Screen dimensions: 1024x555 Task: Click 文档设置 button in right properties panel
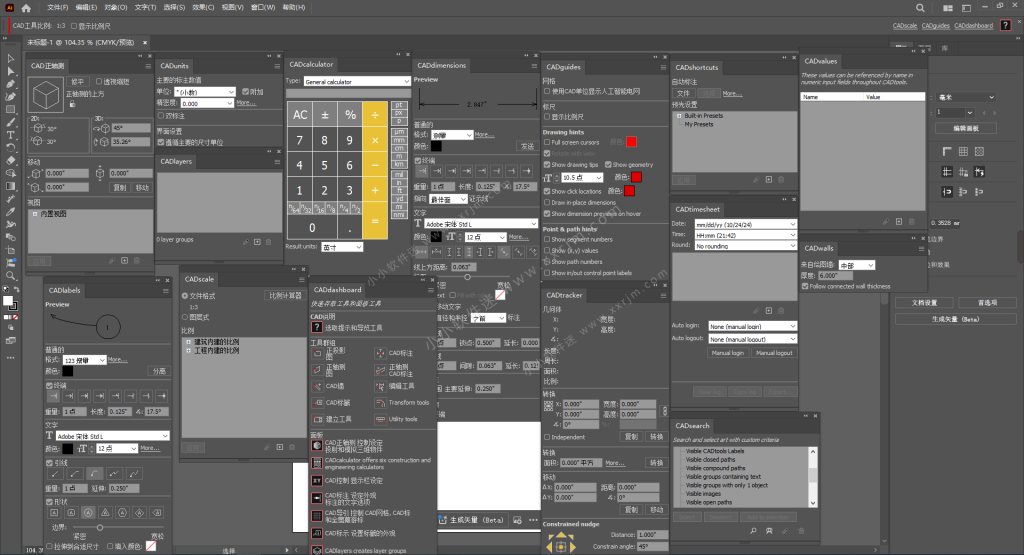pos(924,302)
